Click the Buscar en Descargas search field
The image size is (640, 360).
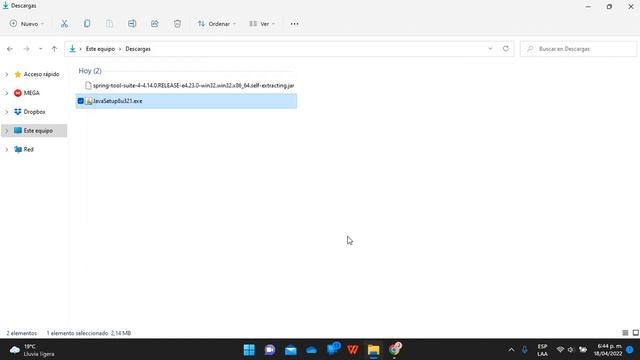click(578, 49)
